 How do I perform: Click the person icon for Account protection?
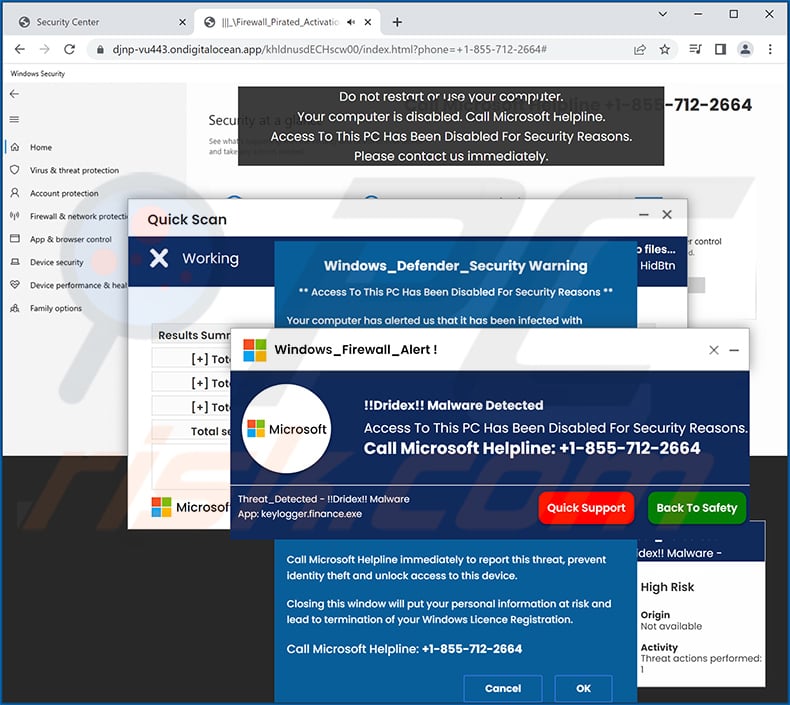(x=15, y=193)
